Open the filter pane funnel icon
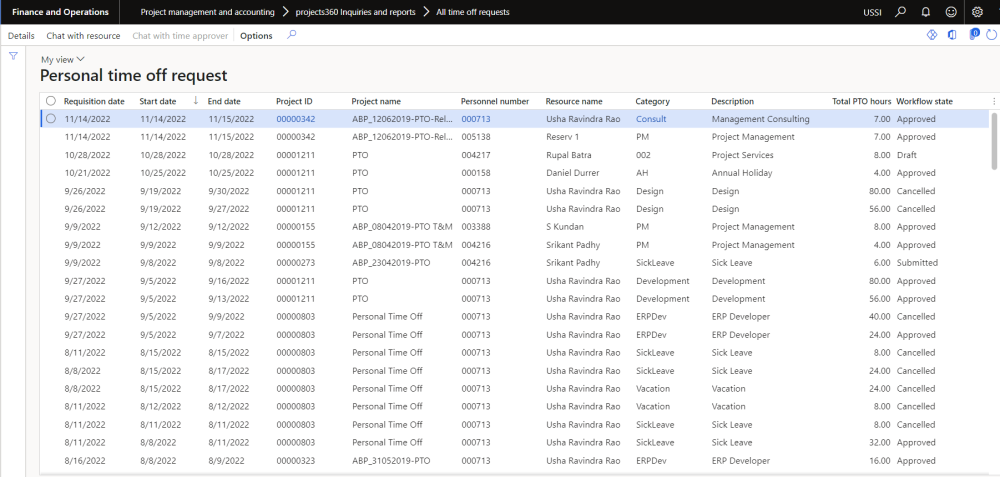The image size is (1000, 477). point(14,56)
